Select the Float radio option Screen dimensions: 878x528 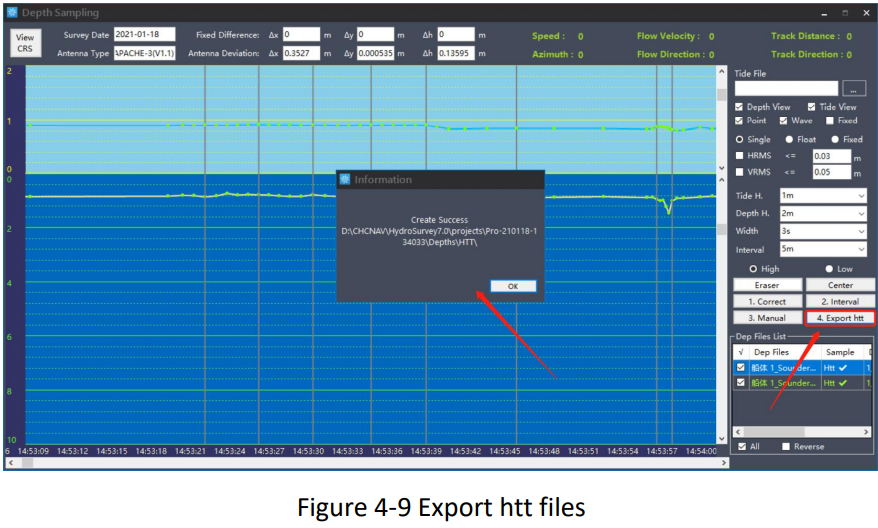tap(790, 139)
